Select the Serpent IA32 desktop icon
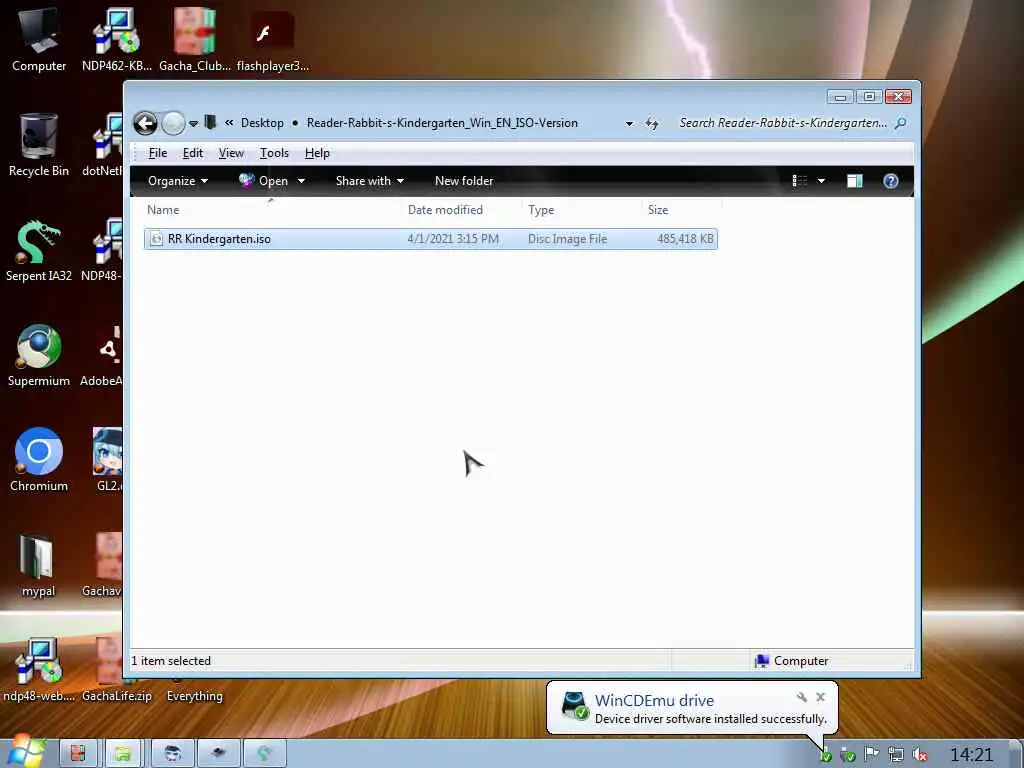Image resolution: width=1024 pixels, height=768 pixels. point(39,250)
